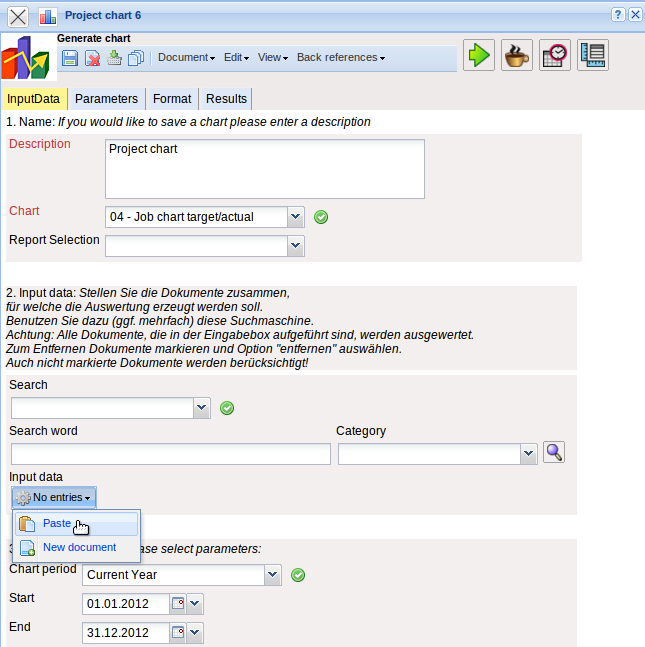The width and height of the screenshot is (645, 647).
Task: Open the Back references menu
Action: click(340, 58)
